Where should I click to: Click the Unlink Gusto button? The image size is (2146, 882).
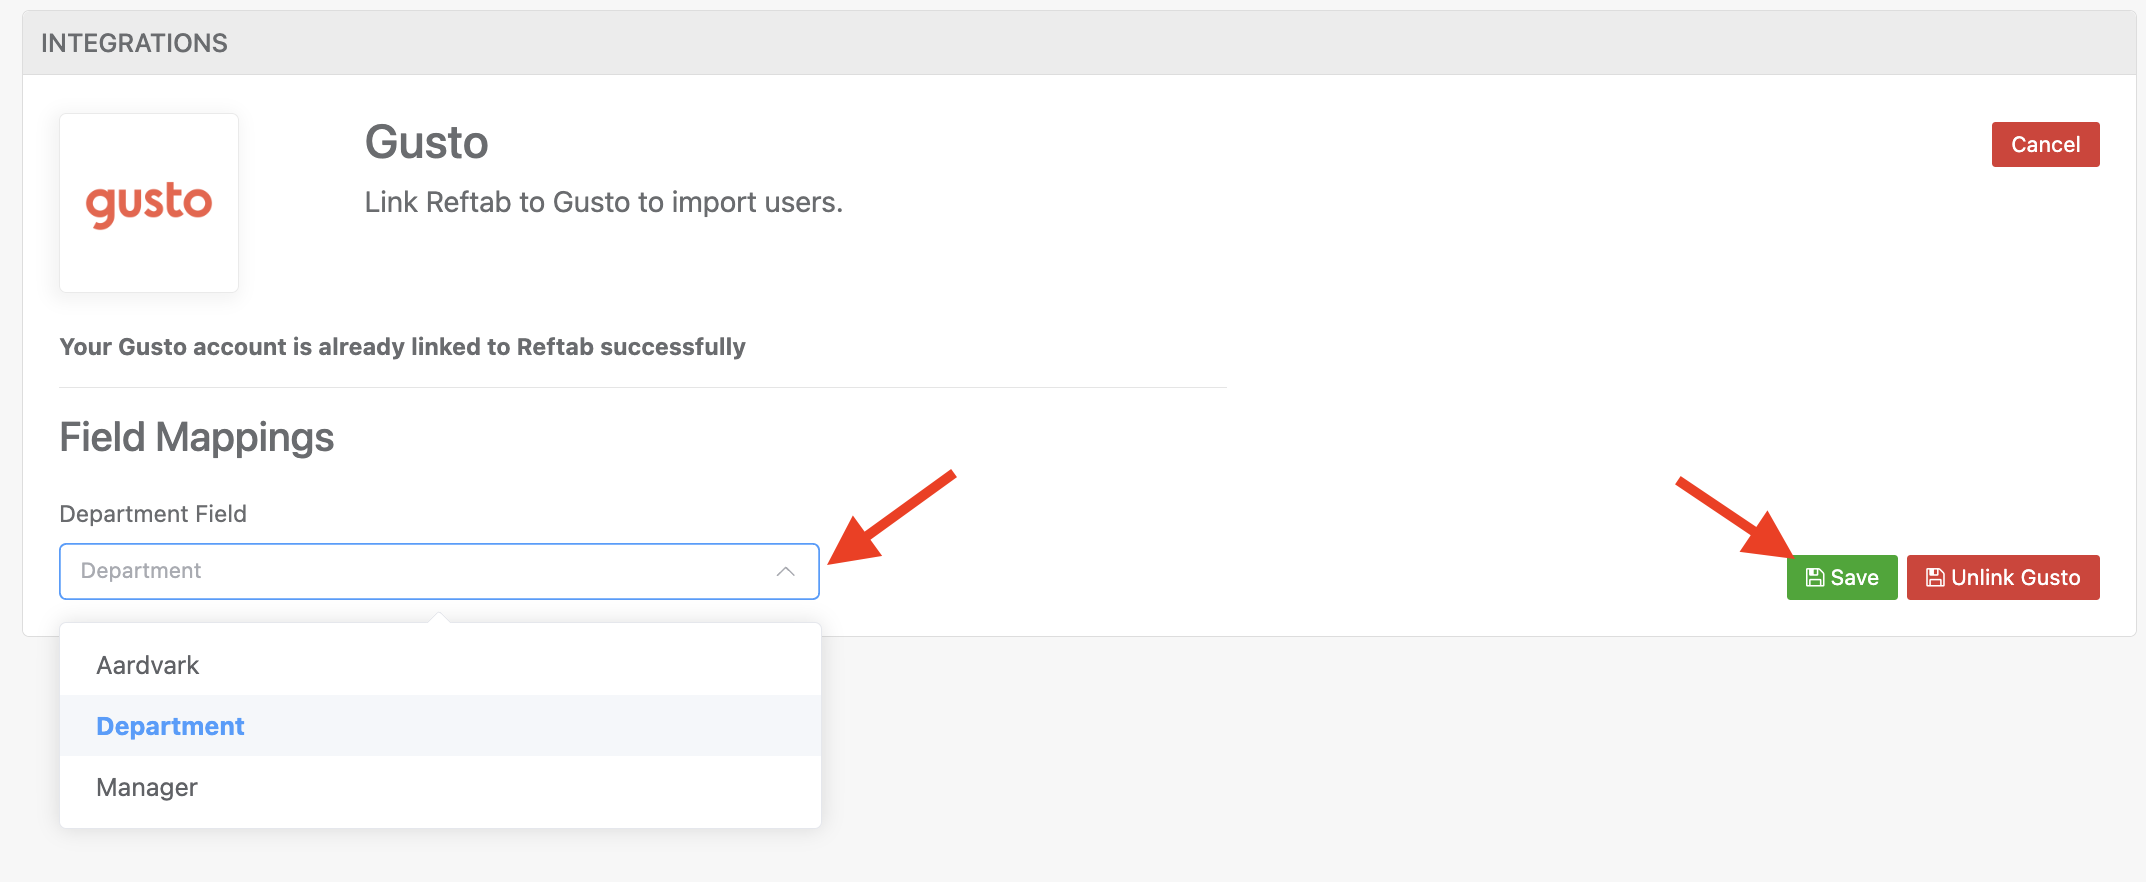pyautogui.click(x=2003, y=578)
